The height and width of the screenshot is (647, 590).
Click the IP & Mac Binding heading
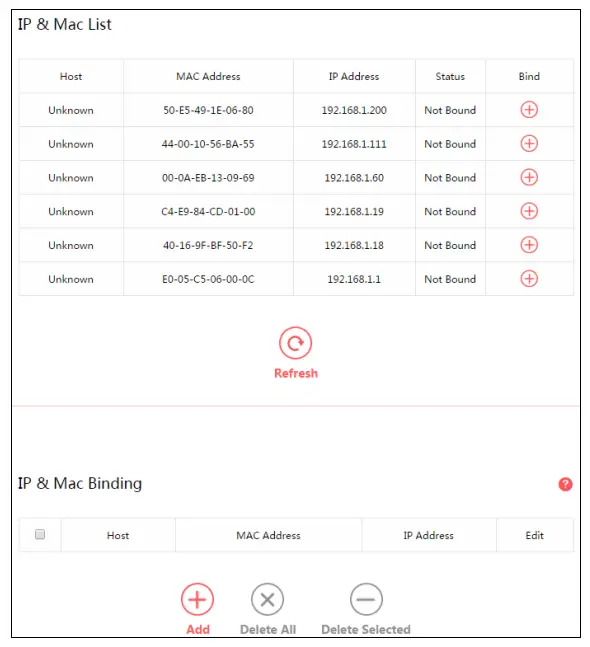(80, 484)
